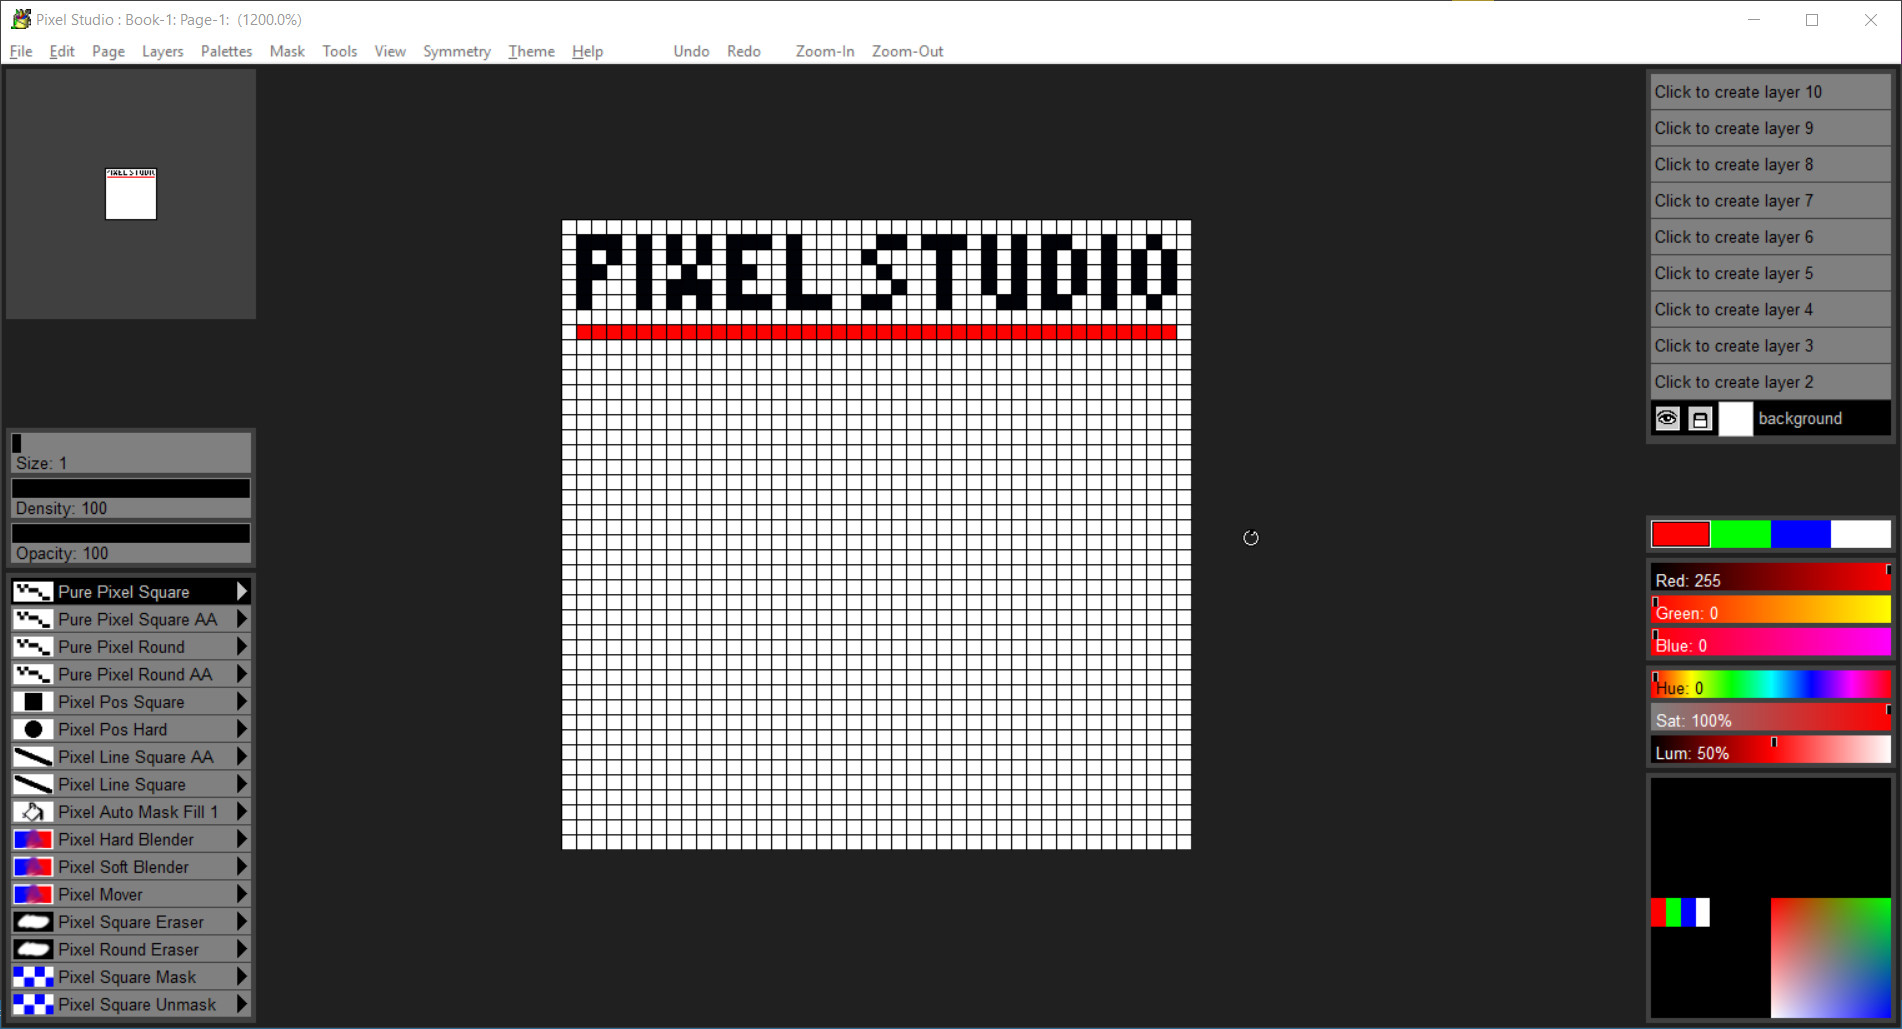The height and width of the screenshot is (1029, 1902).
Task: Expand Pixel Hard Blender options arrow
Action: point(242,839)
